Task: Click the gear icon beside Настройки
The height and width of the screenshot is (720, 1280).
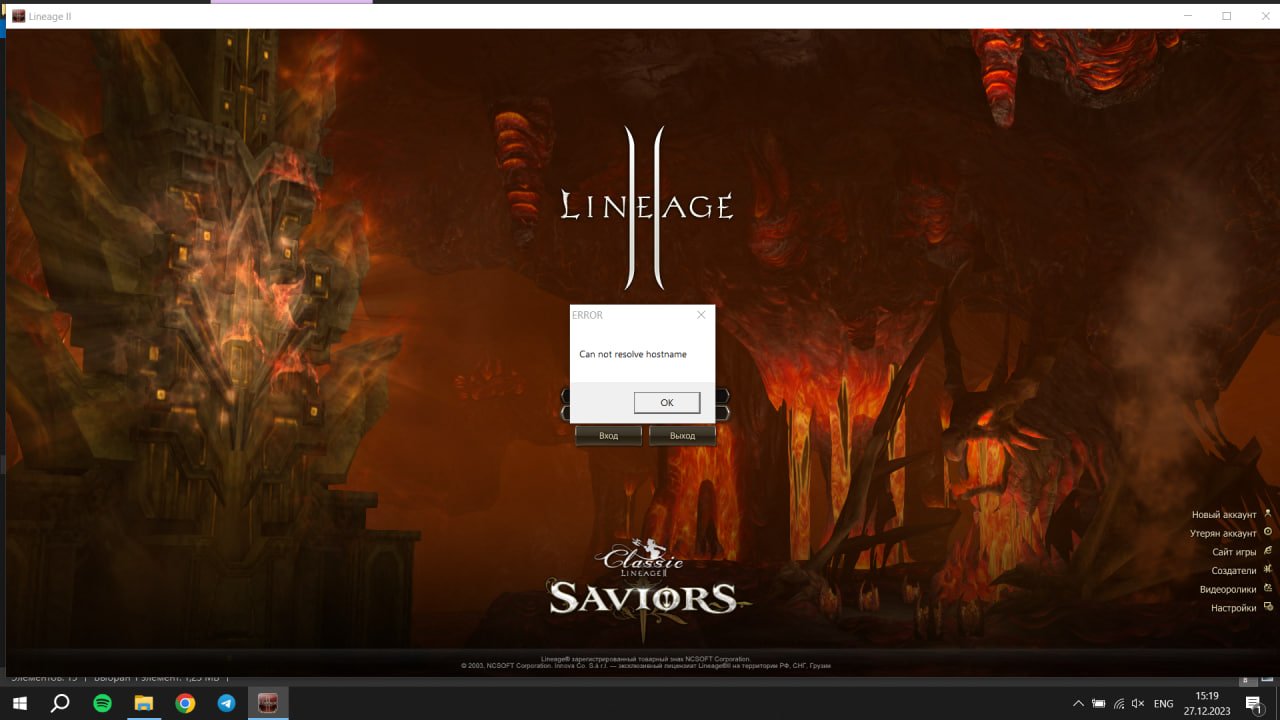Action: tap(1268, 606)
